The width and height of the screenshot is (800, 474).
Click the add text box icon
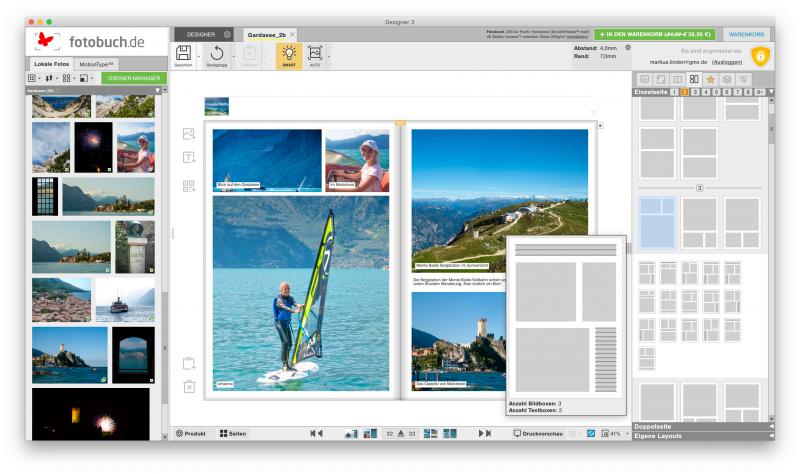tap(189, 158)
